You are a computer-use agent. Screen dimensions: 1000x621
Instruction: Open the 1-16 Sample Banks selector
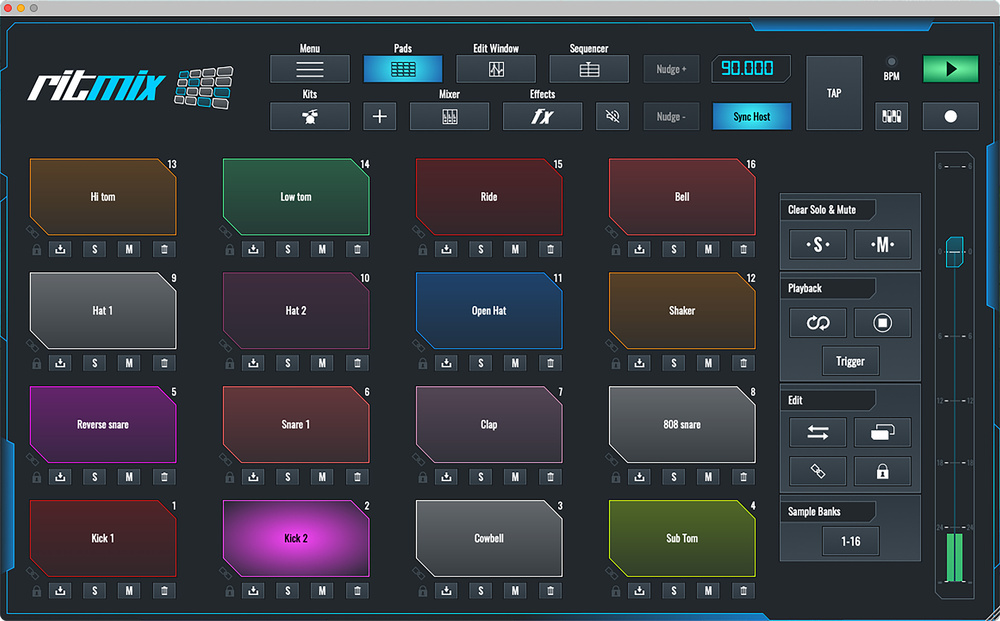click(850, 541)
